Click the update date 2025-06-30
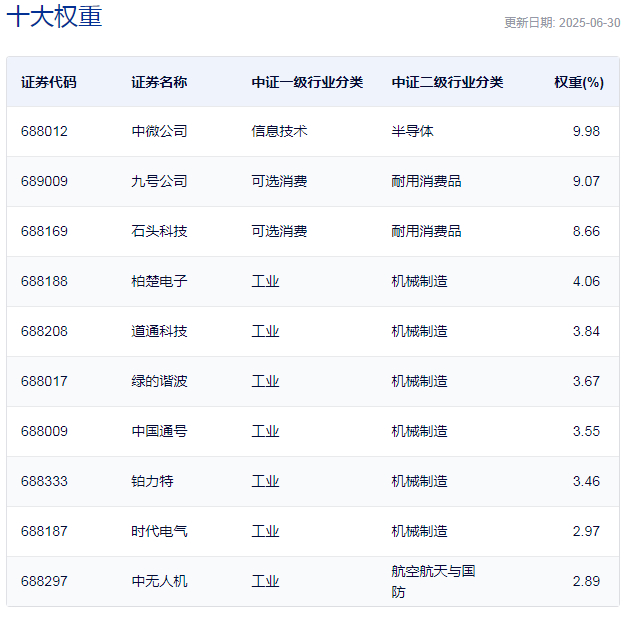 (589, 23)
